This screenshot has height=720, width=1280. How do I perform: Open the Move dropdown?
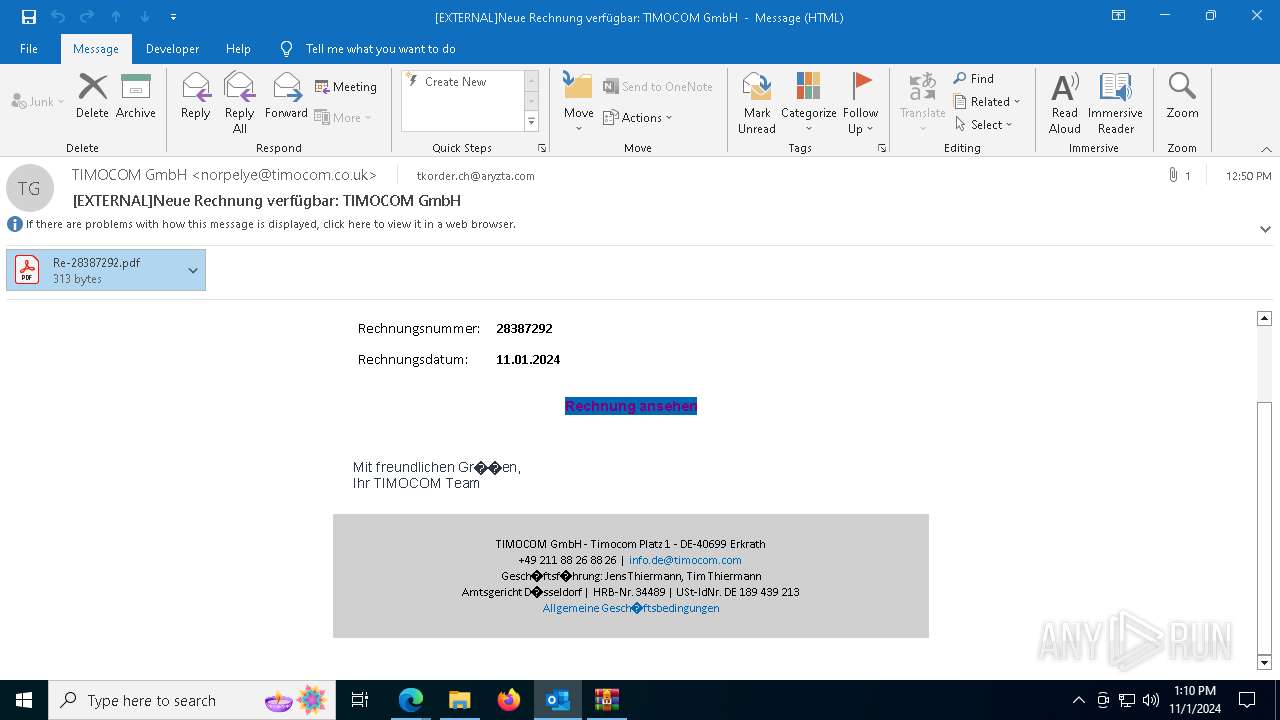coord(578,103)
